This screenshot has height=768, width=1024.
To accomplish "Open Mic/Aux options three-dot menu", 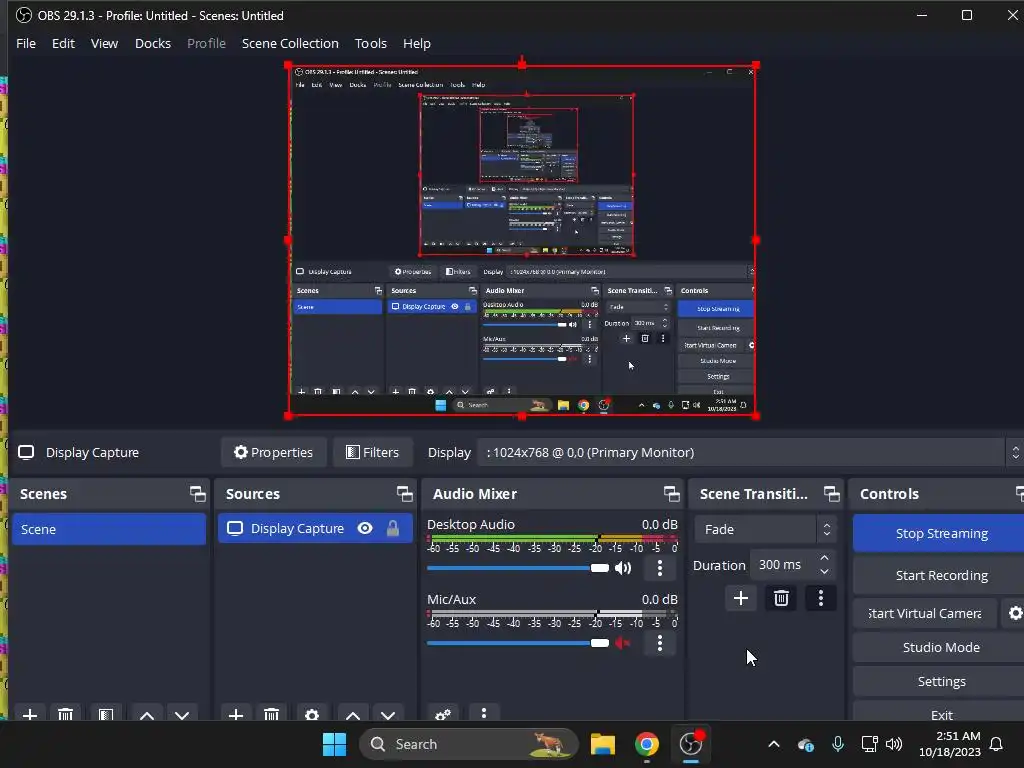I will pyautogui.click(x=660, y=643).
